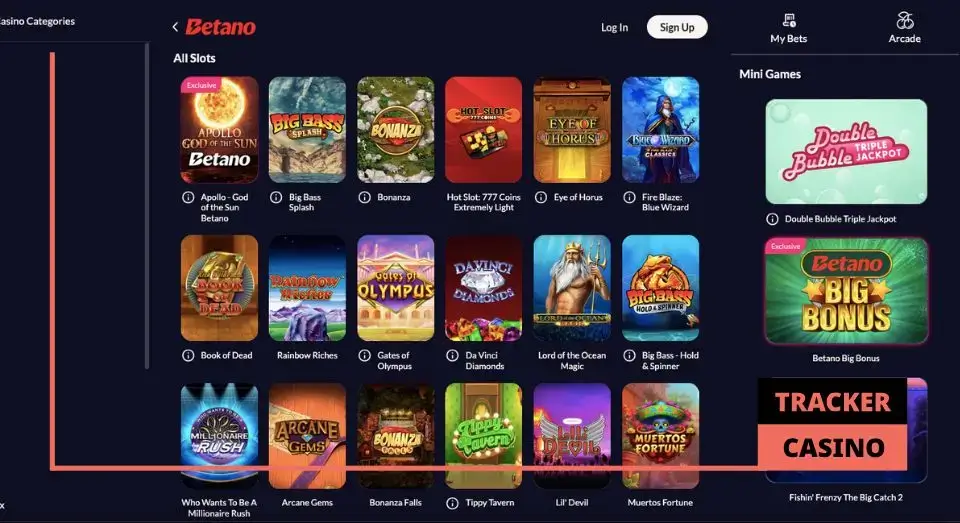Click the Betano logo
Image resolution: width=960 pixels, height=523 pixels.
click(220, 27)
